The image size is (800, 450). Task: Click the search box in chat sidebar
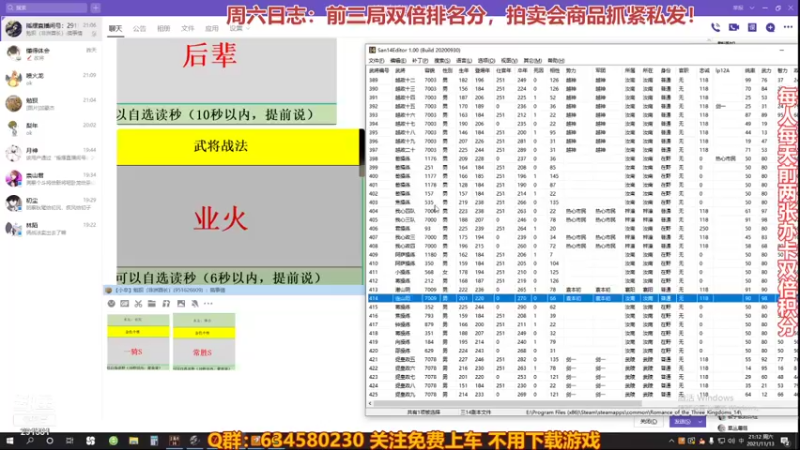pyautogui.click(x=45, y=8)
